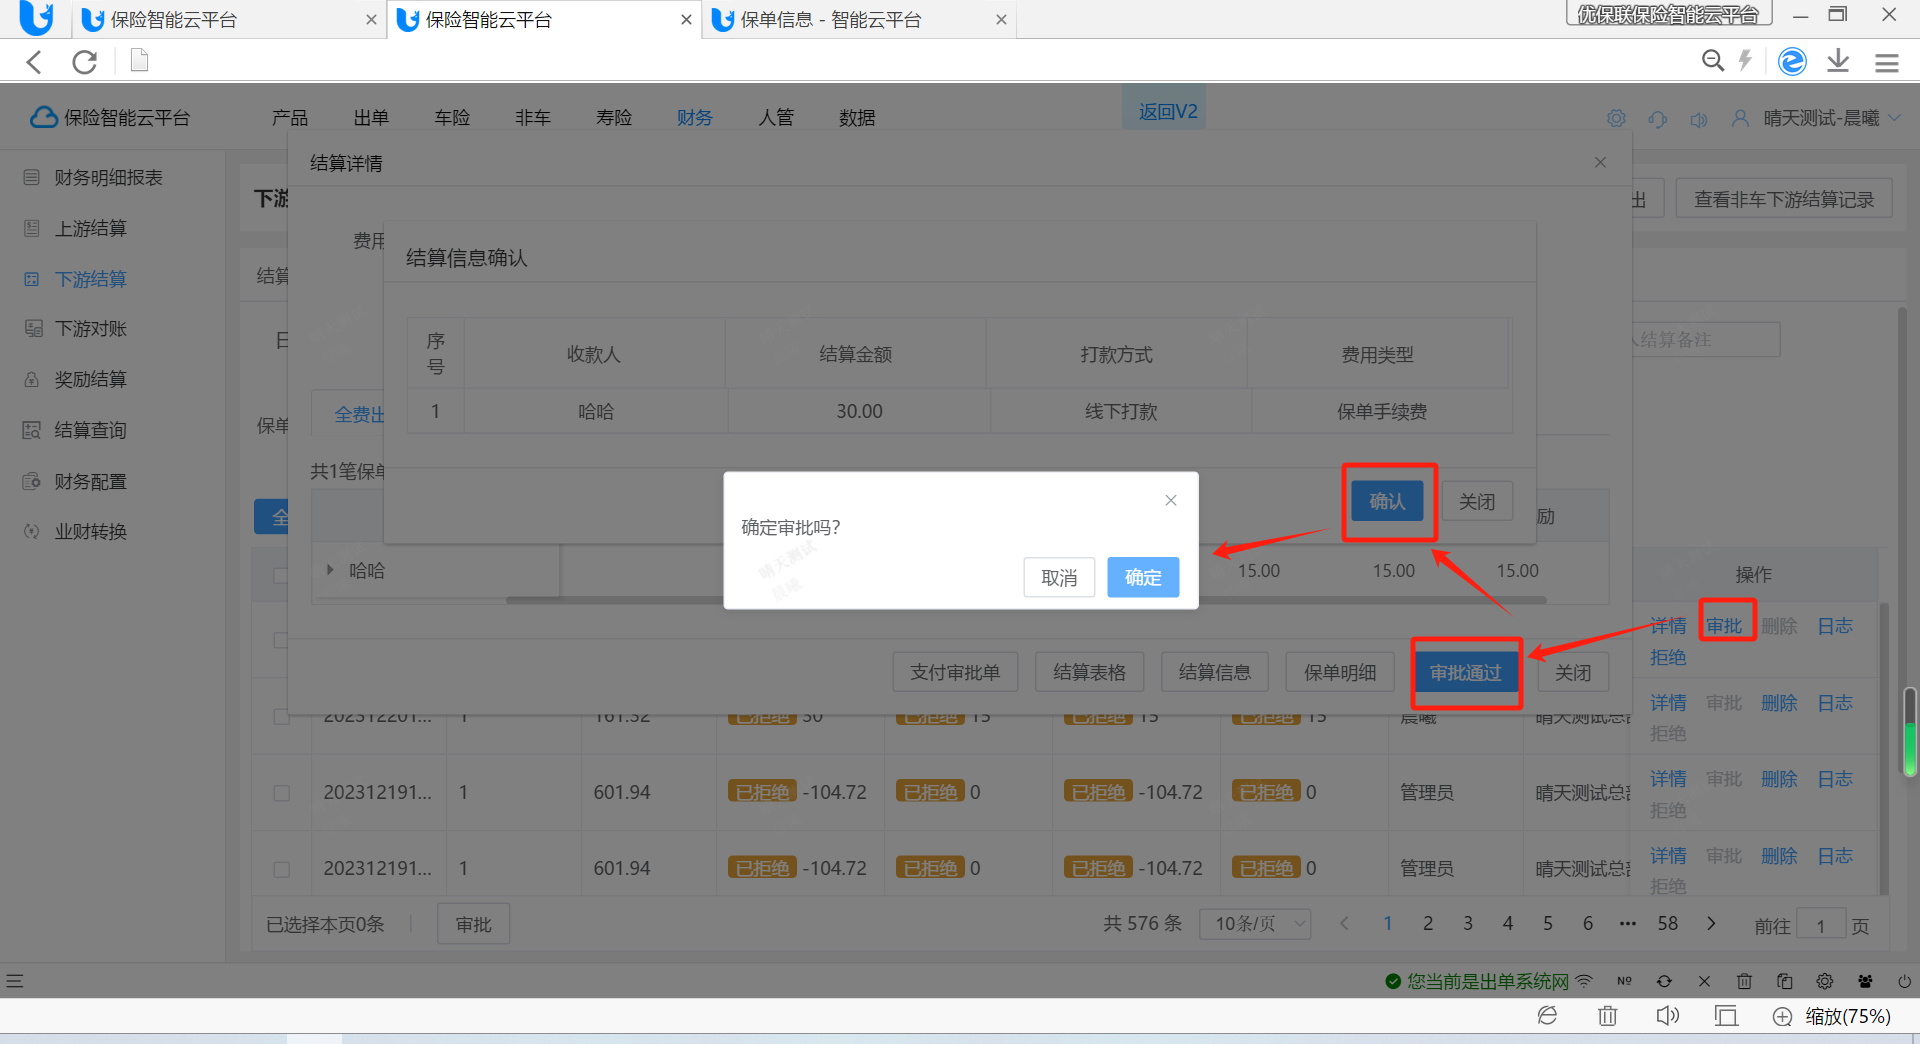Click the bottom status bar list icon
The image size is (1920, 1044).
(x=15, y=981)
